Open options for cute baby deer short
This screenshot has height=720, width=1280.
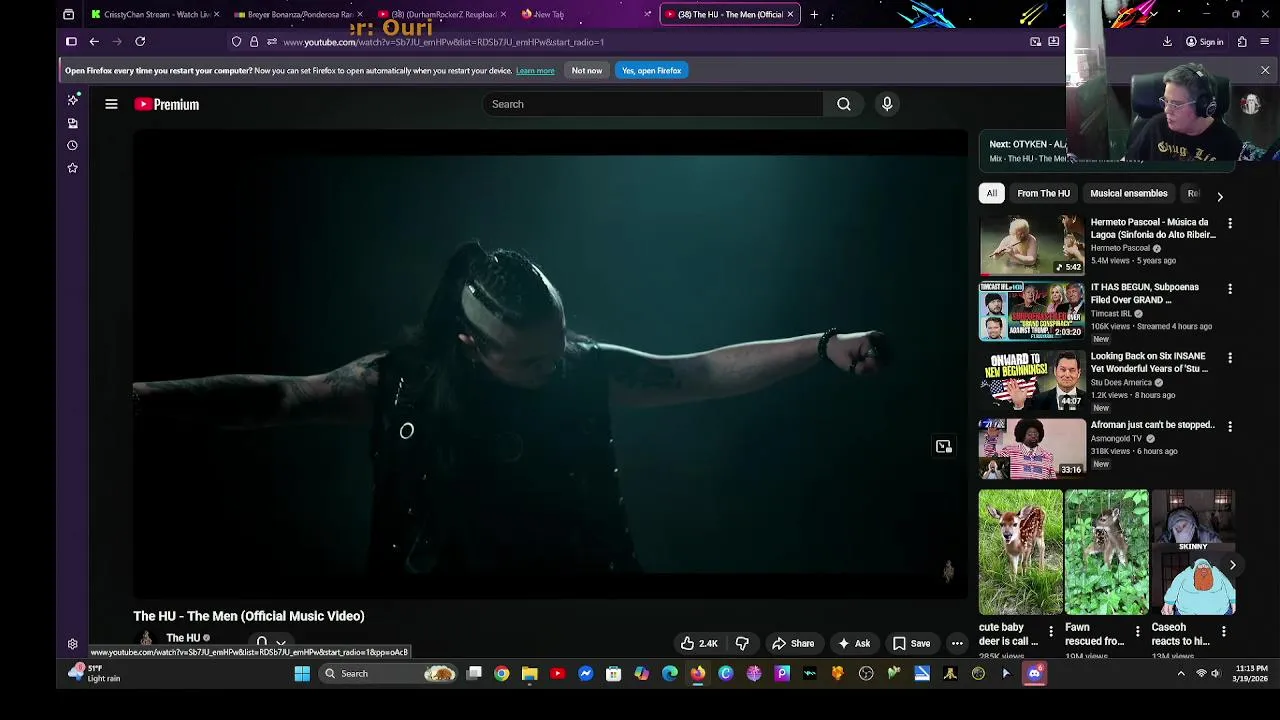1050,631
